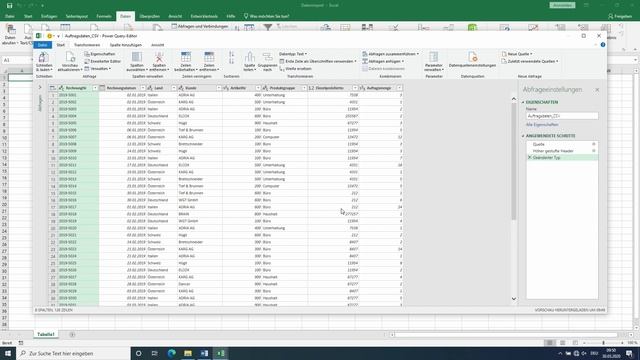This screenshot has width=640, height=360.
Task: Click Zeilen beibehalten icon
Action: [x=186, y=57]
